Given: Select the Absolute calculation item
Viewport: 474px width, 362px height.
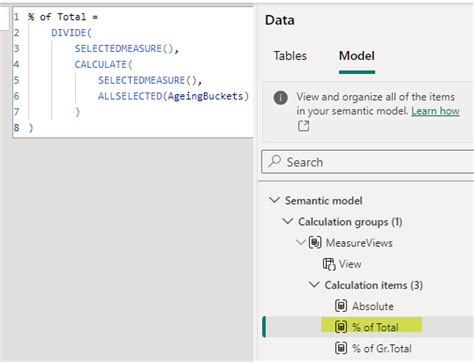Looking at the screenshot, I should pos(373,306).
